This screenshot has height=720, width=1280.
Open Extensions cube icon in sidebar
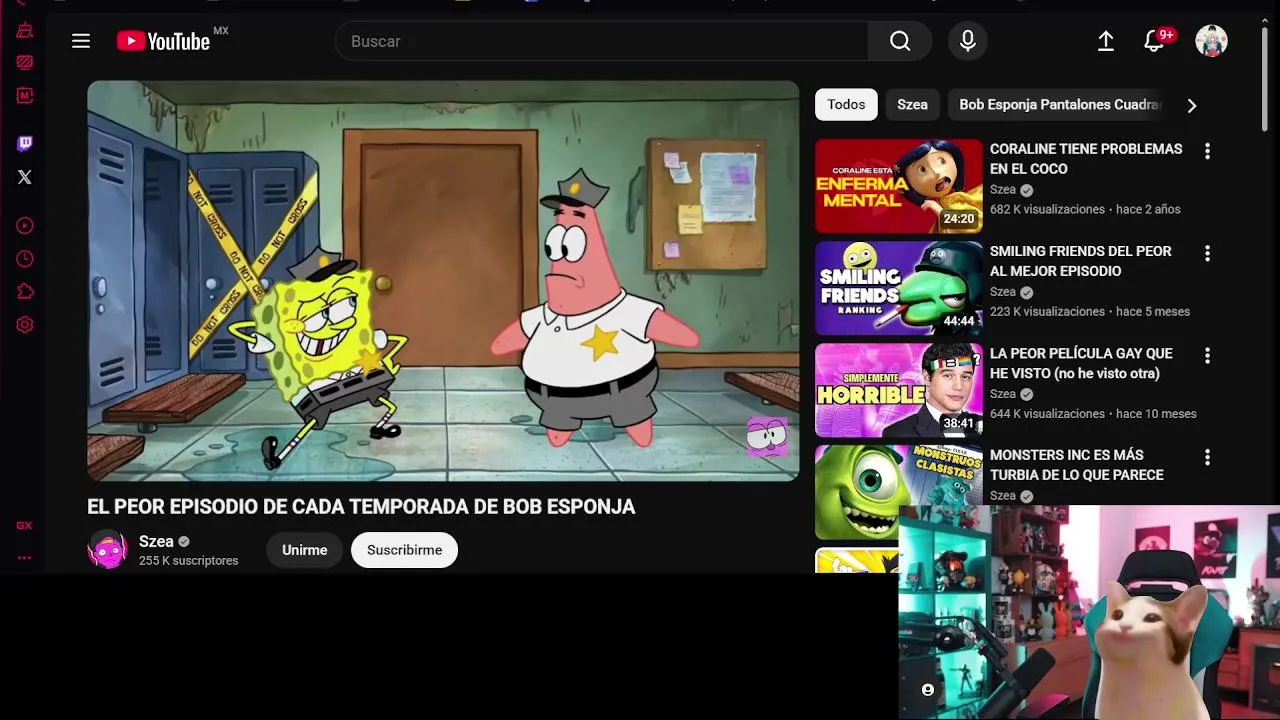(x=25, y=292)
